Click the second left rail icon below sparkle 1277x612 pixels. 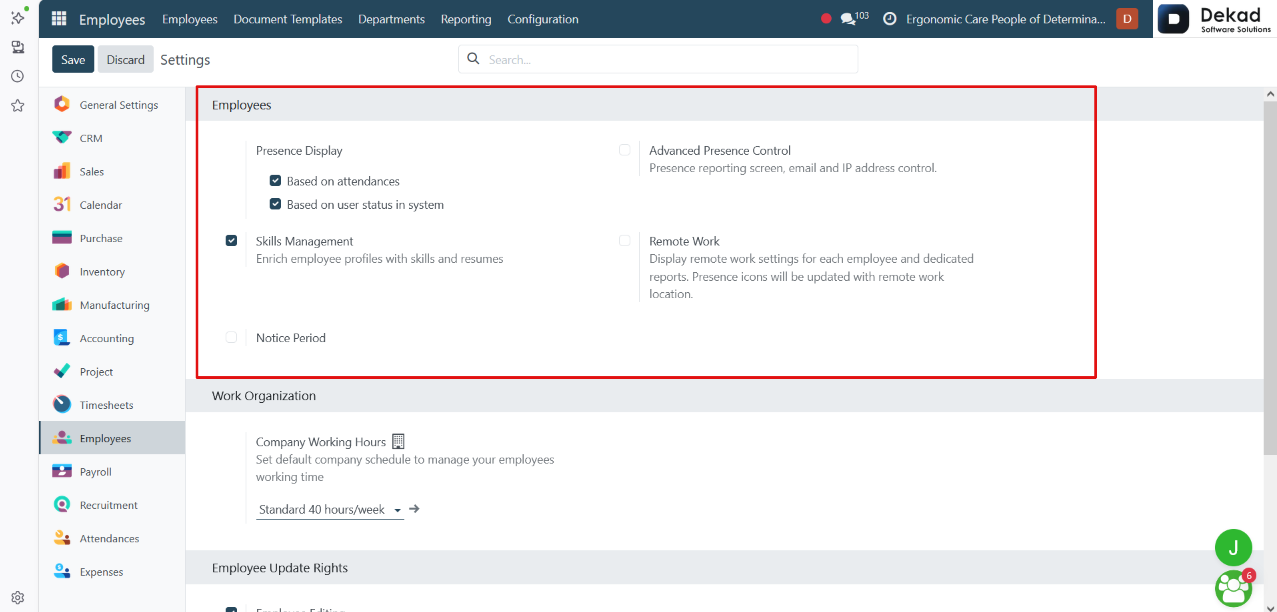17,47
